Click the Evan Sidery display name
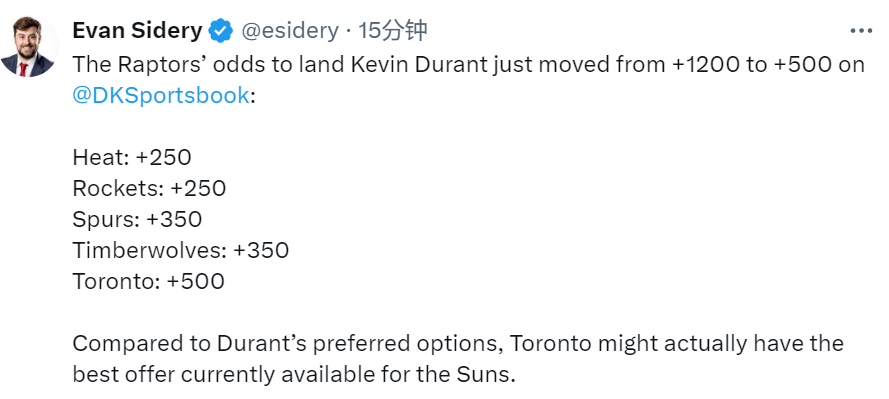 click(137, 31)
